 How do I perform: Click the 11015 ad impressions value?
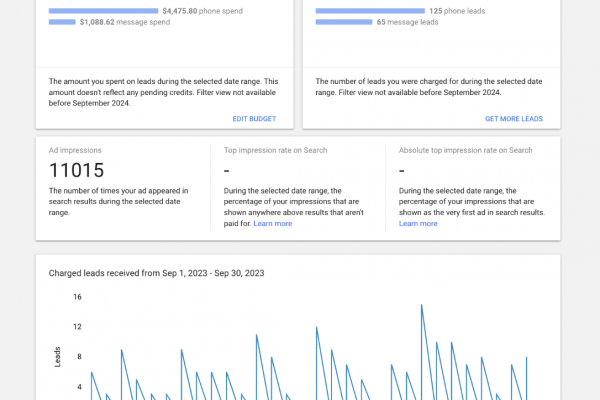pos(76,171)
